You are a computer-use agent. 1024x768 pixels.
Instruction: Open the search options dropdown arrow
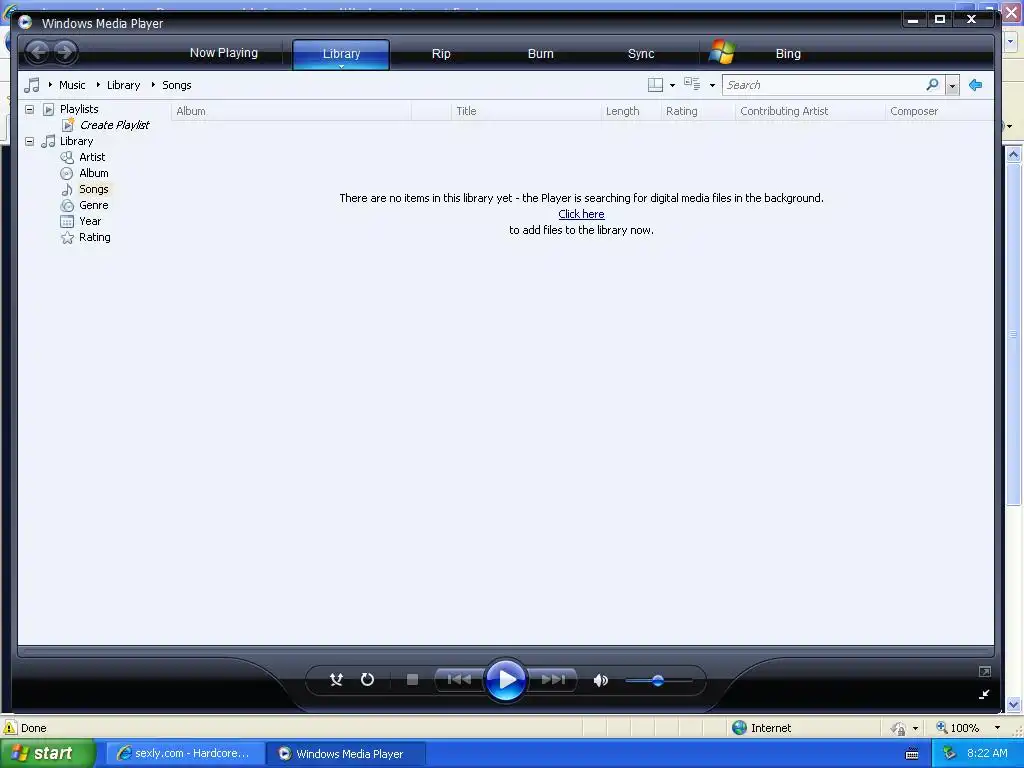[952, 86]
